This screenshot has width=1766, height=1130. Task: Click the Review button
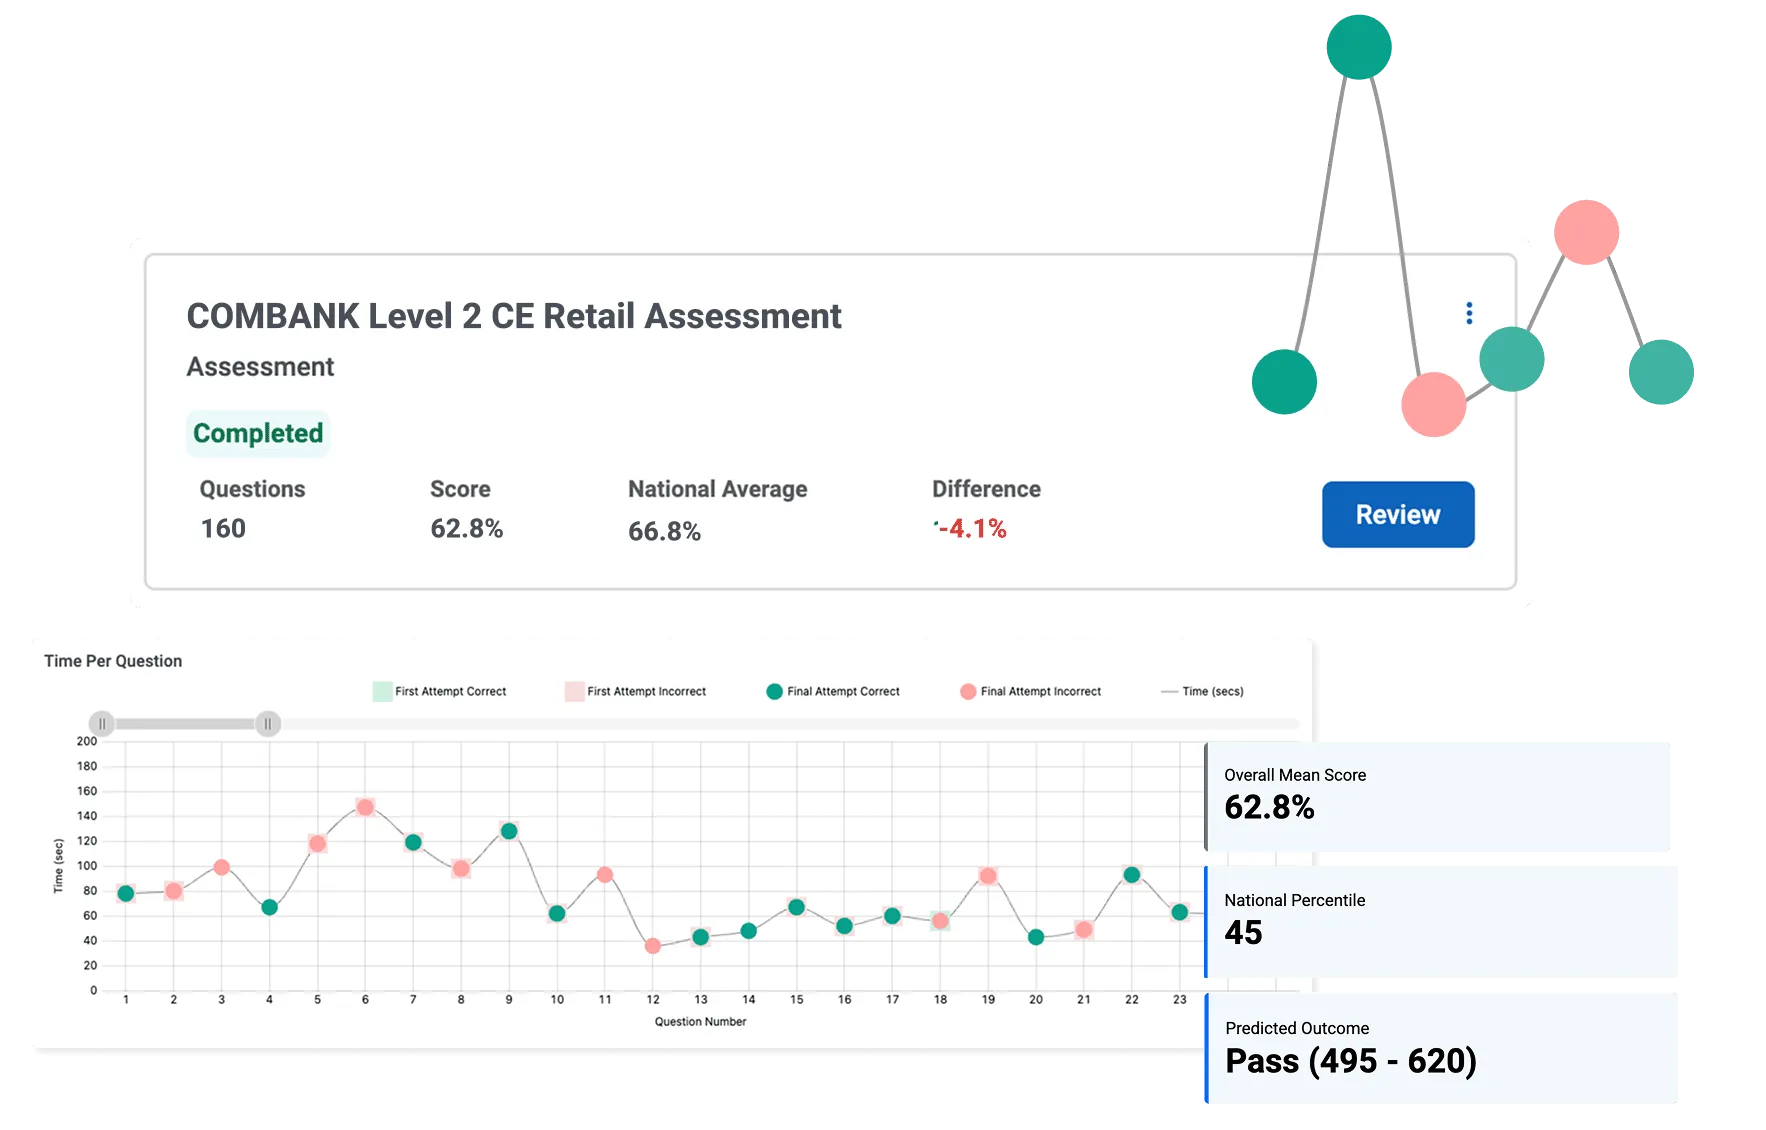(1397, 514)
